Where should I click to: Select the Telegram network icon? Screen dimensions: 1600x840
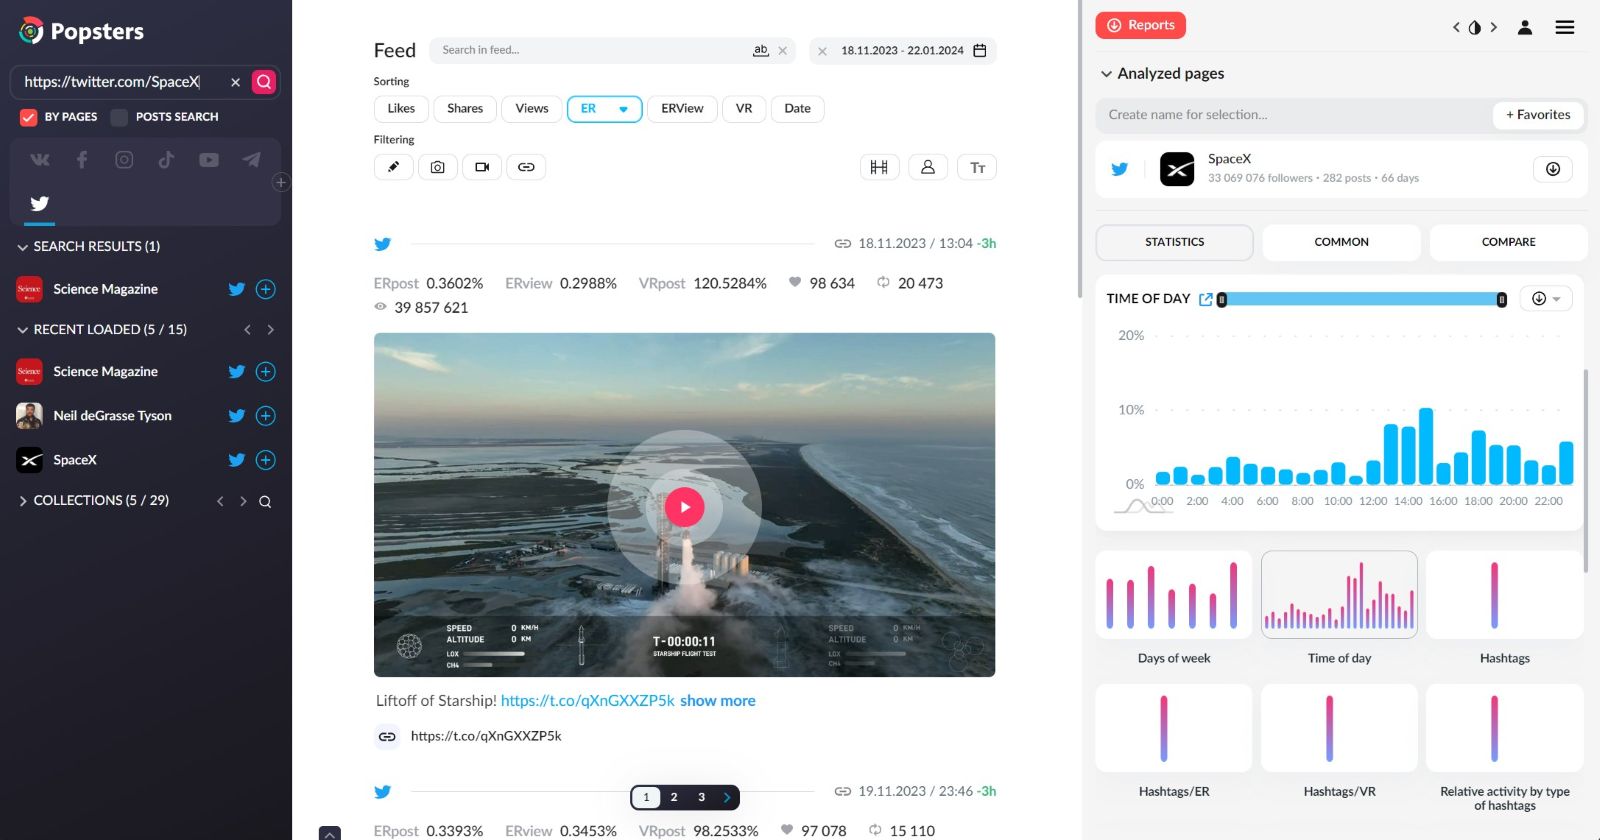click(251, 160)
